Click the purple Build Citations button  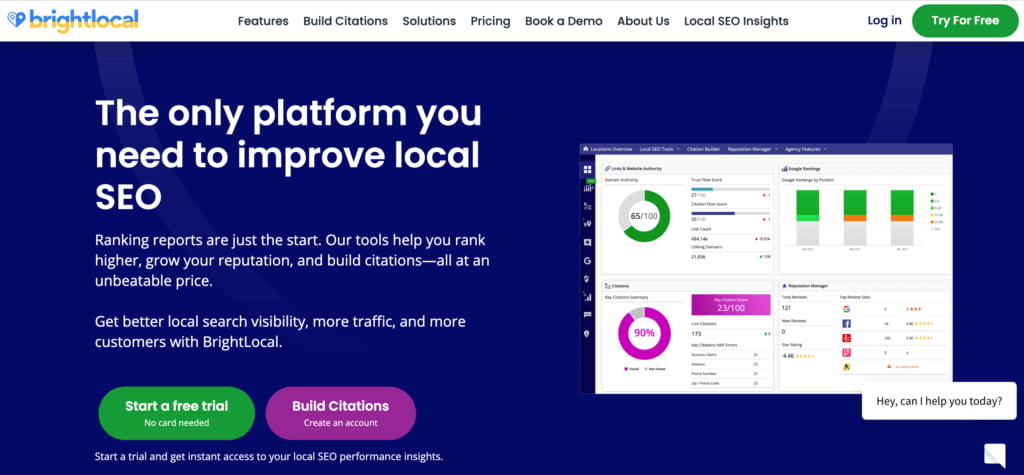click(x=340, y=414)
